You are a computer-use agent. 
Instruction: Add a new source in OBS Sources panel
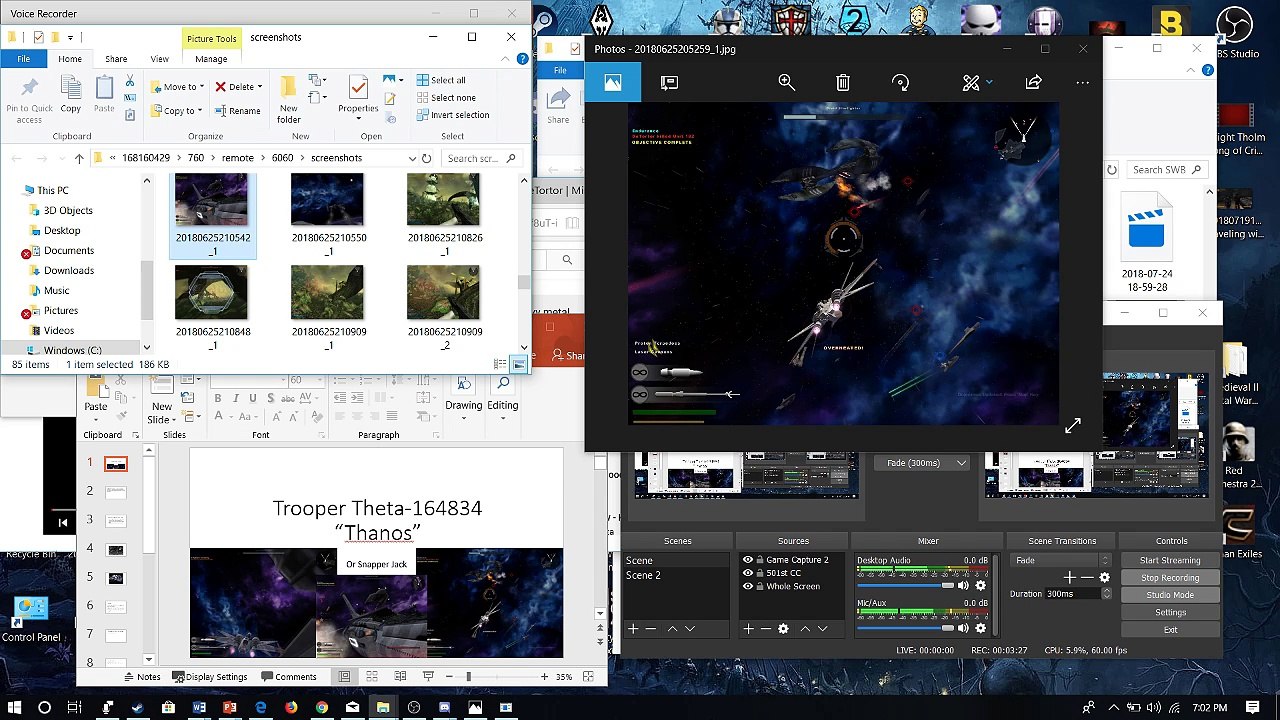[x=748, y=629]
